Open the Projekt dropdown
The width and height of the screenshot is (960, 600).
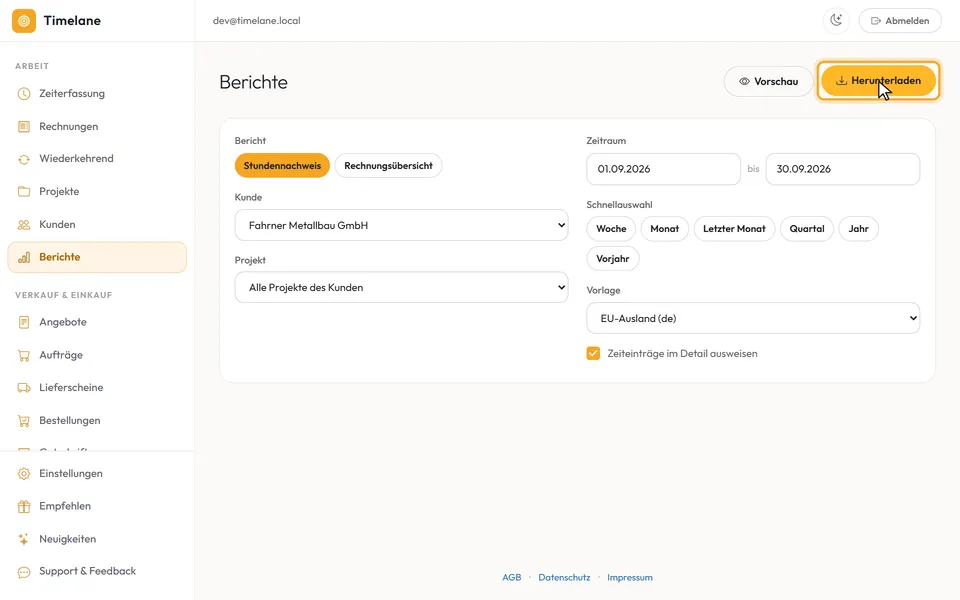point(402,287)
